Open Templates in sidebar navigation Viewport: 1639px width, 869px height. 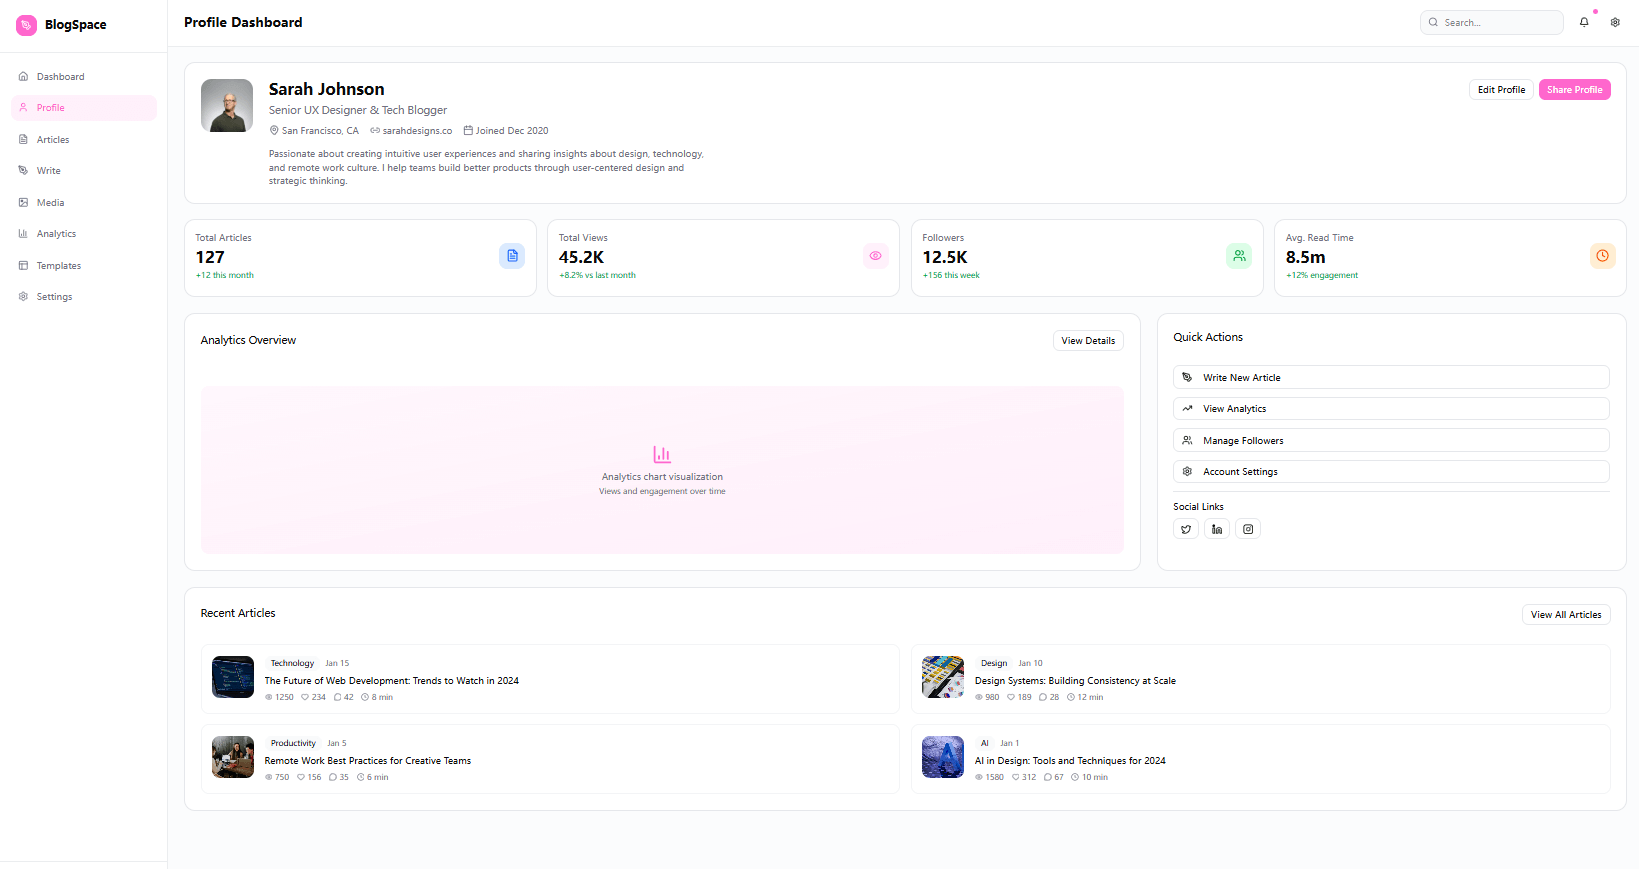(x=58, y=266)
